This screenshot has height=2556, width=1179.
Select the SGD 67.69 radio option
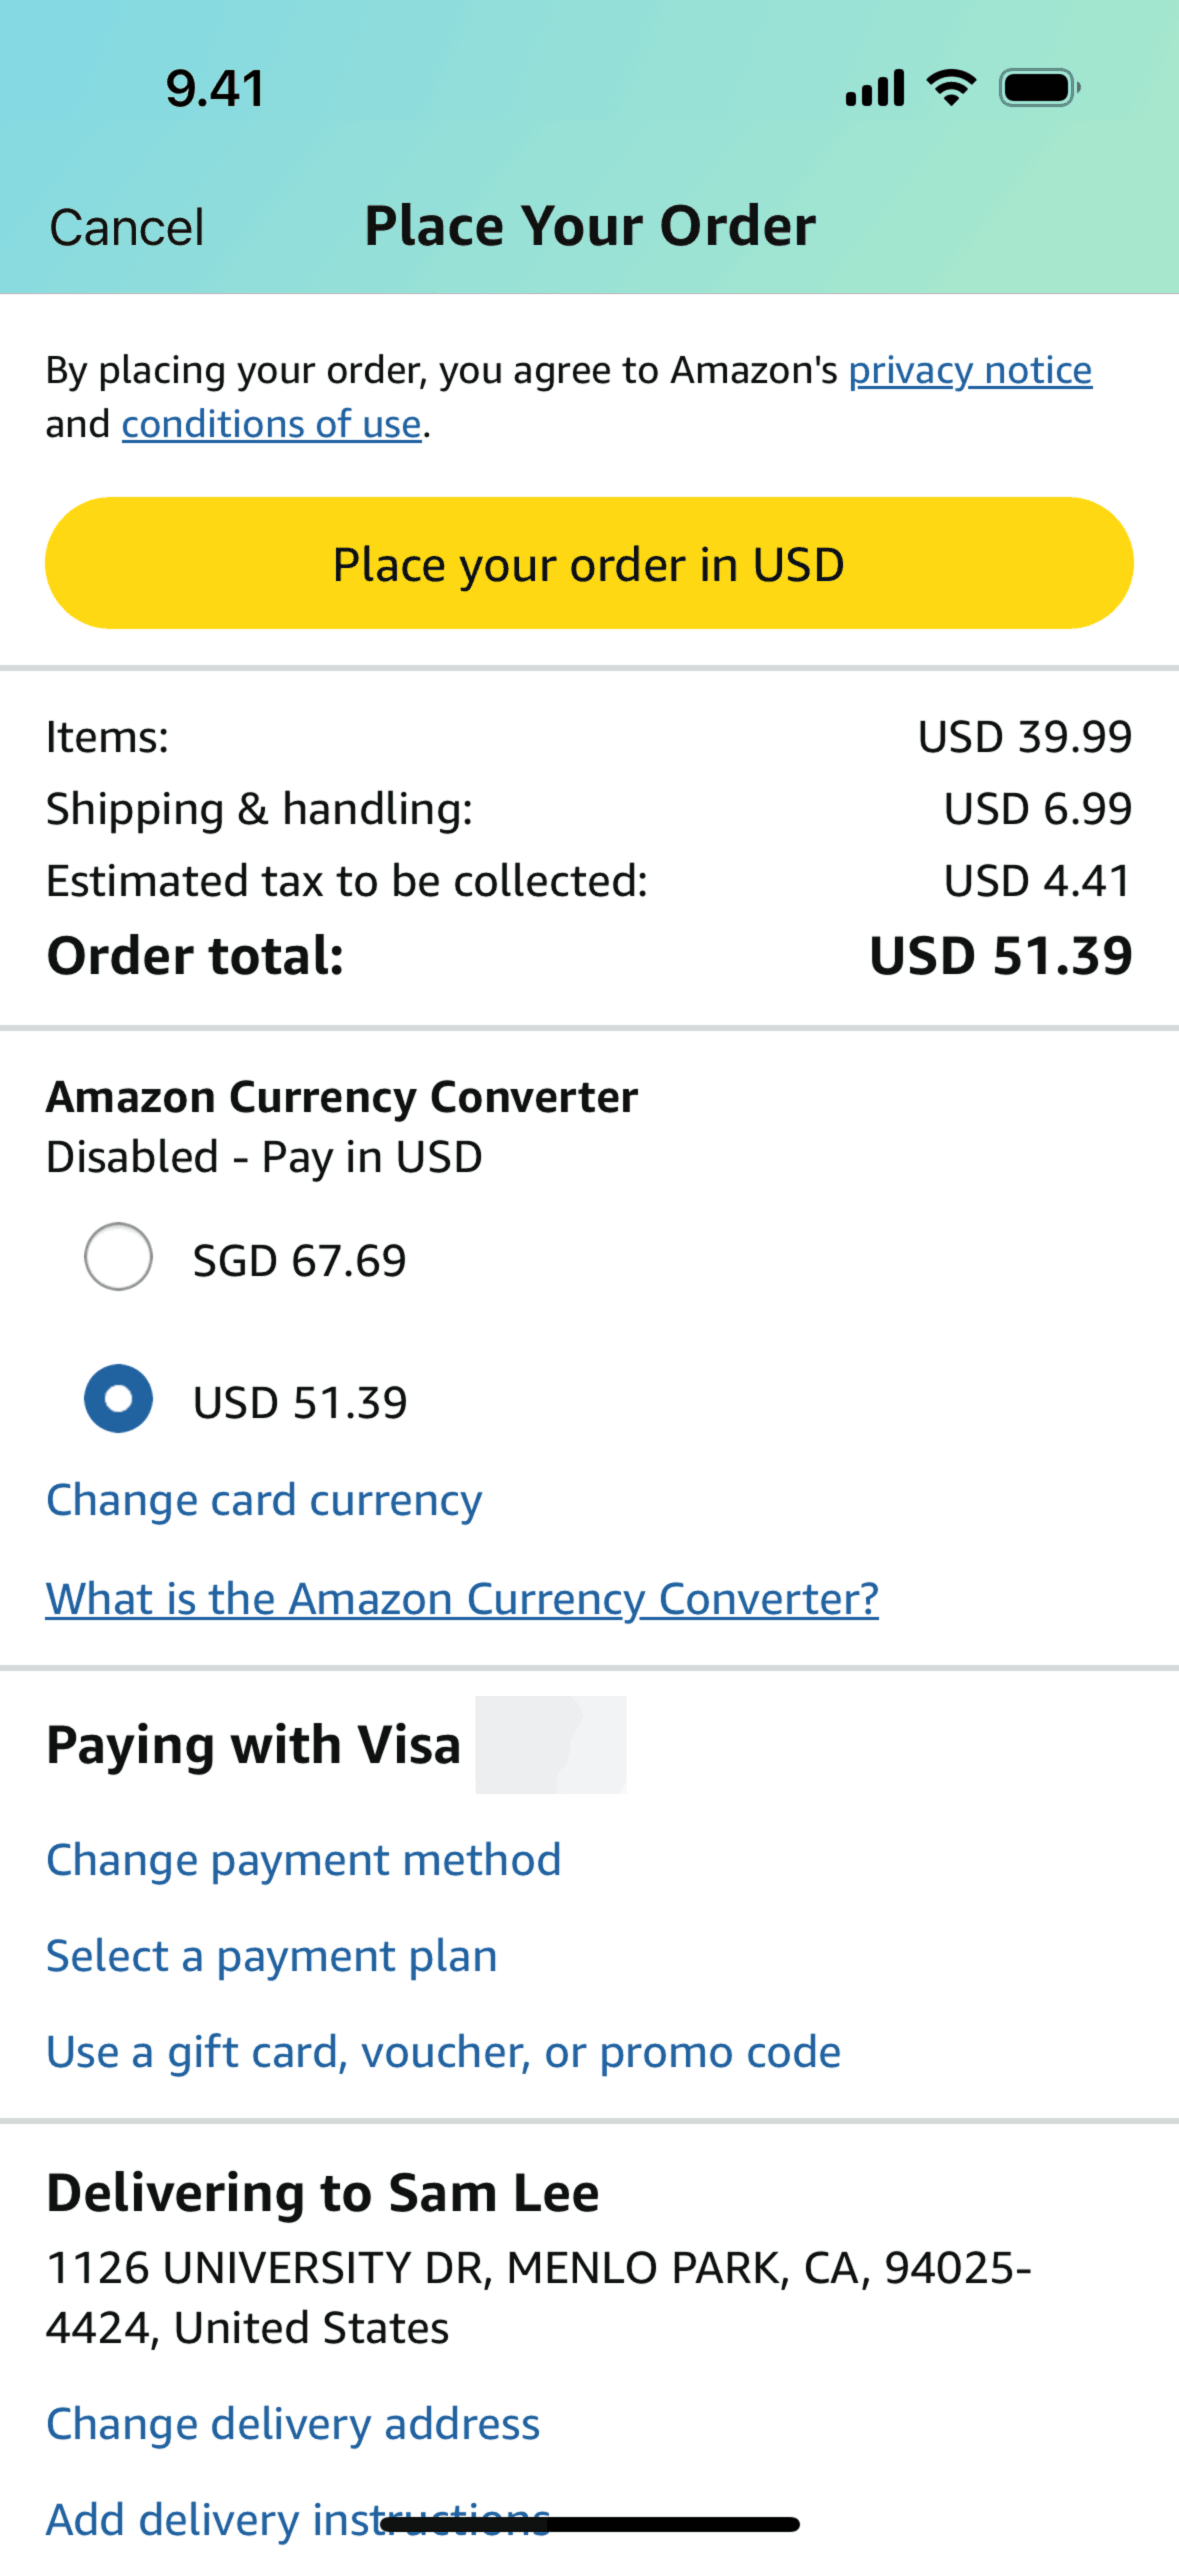click(118, 1257)
